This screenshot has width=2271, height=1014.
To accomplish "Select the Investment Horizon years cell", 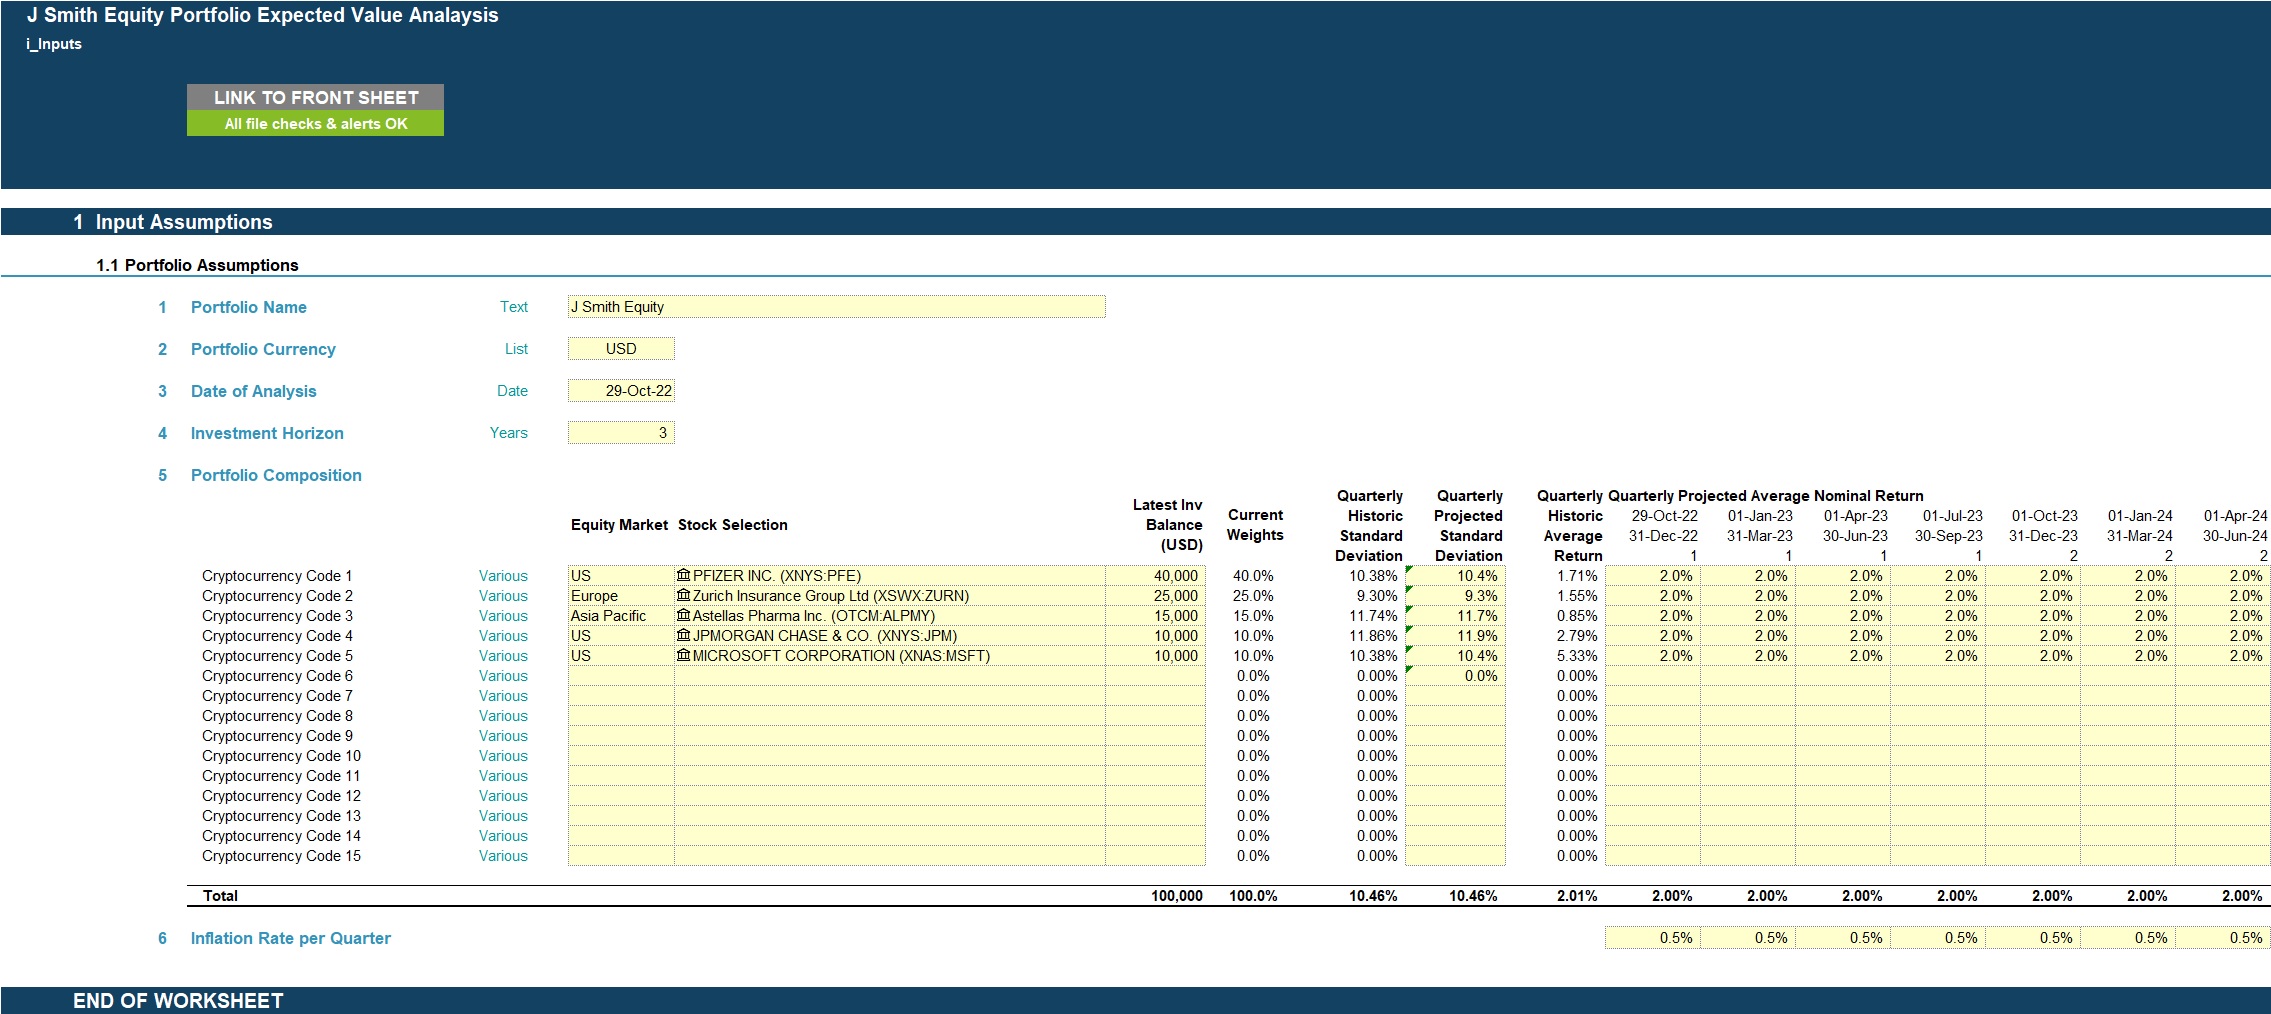I will tap(621, 433).
